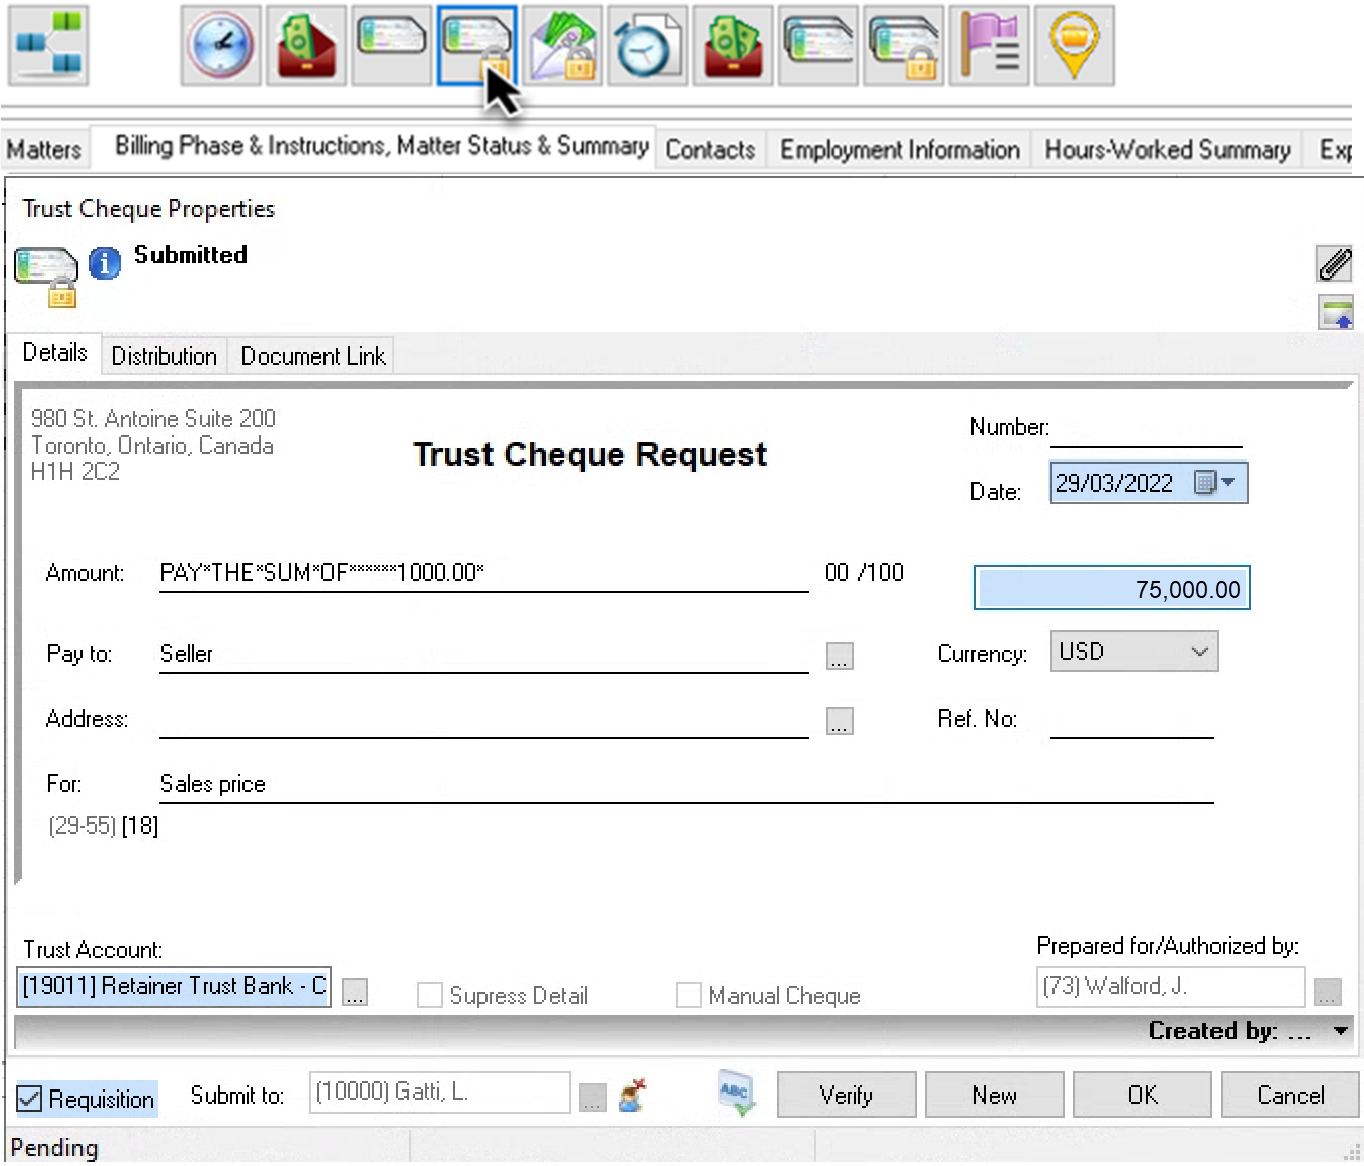Click the Cancel button
Image resolution: width=1364 pixels, height=1166 pixels.
(x=1290, y=1095)
